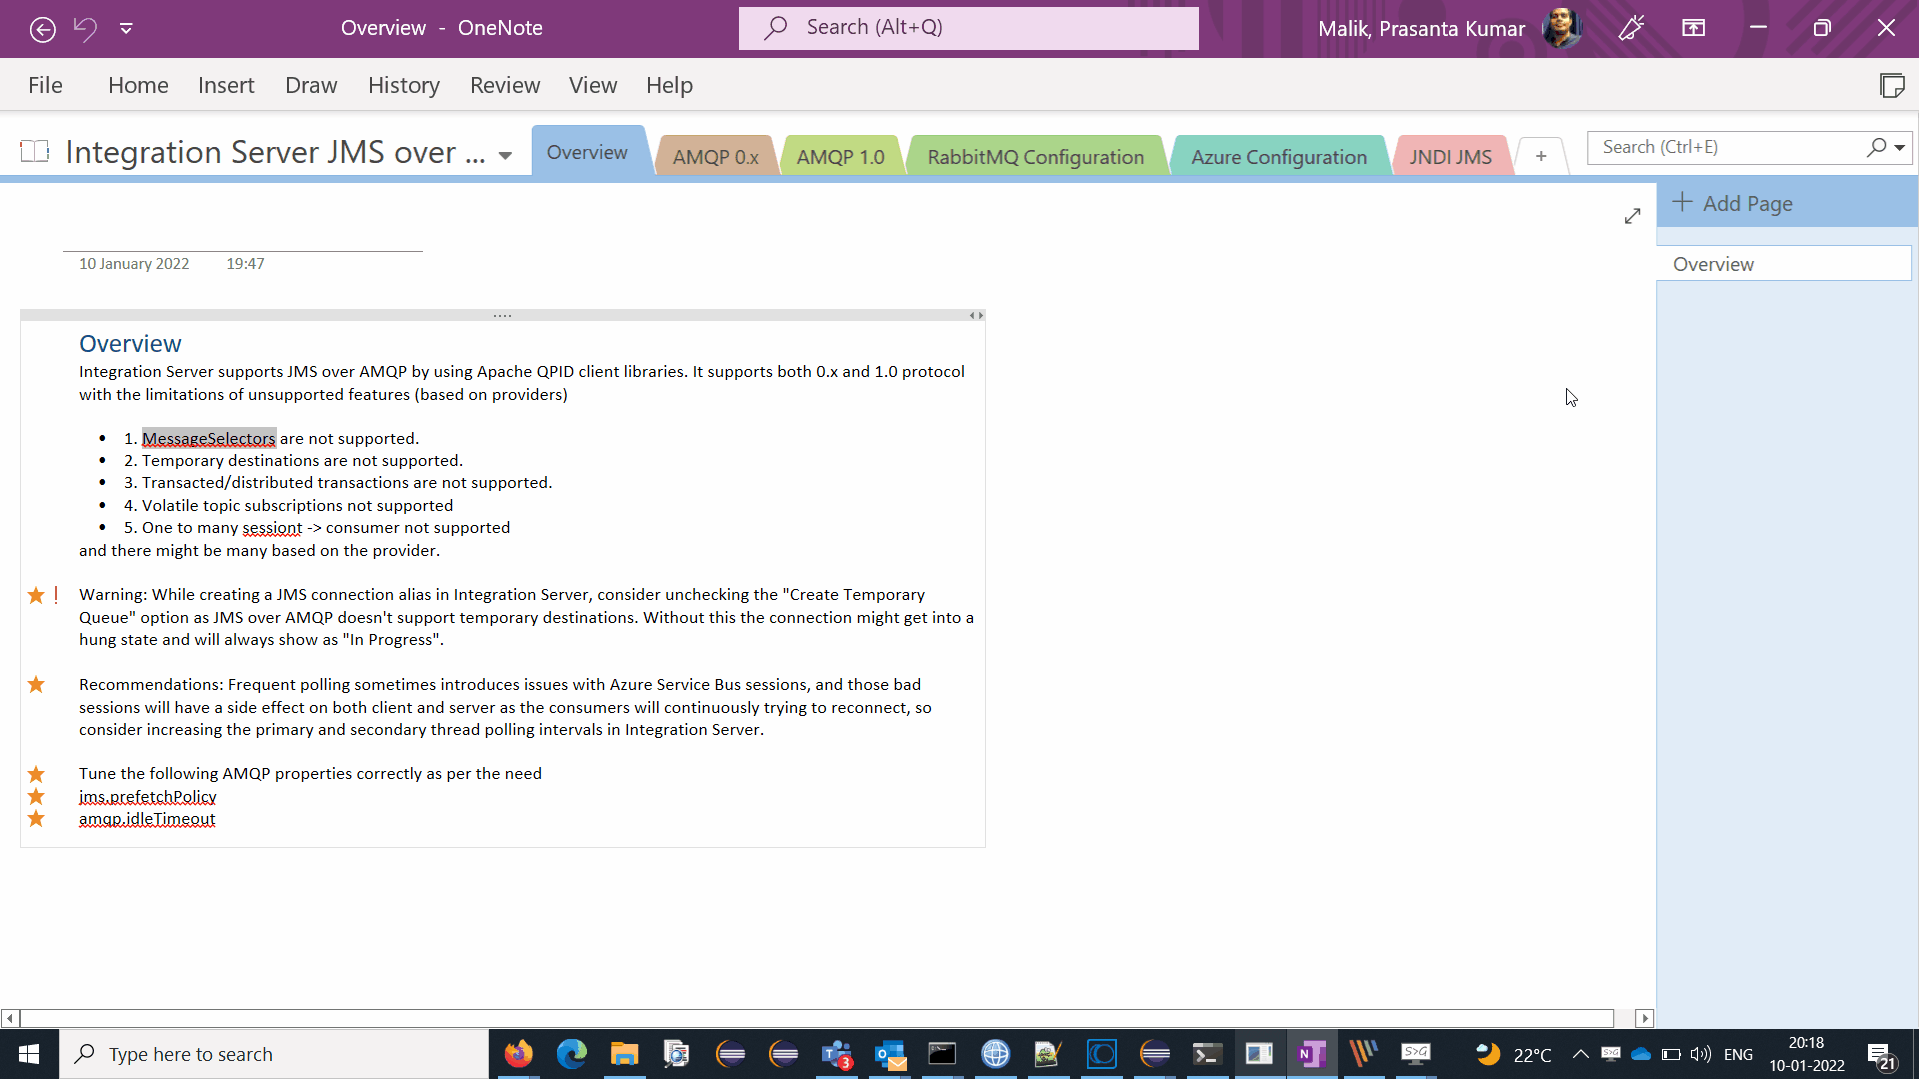Image resolution: width=1919 pixels, height=1079 pixels.
Task: Click the notebook icon beside the title
Action: pos(35,152)
